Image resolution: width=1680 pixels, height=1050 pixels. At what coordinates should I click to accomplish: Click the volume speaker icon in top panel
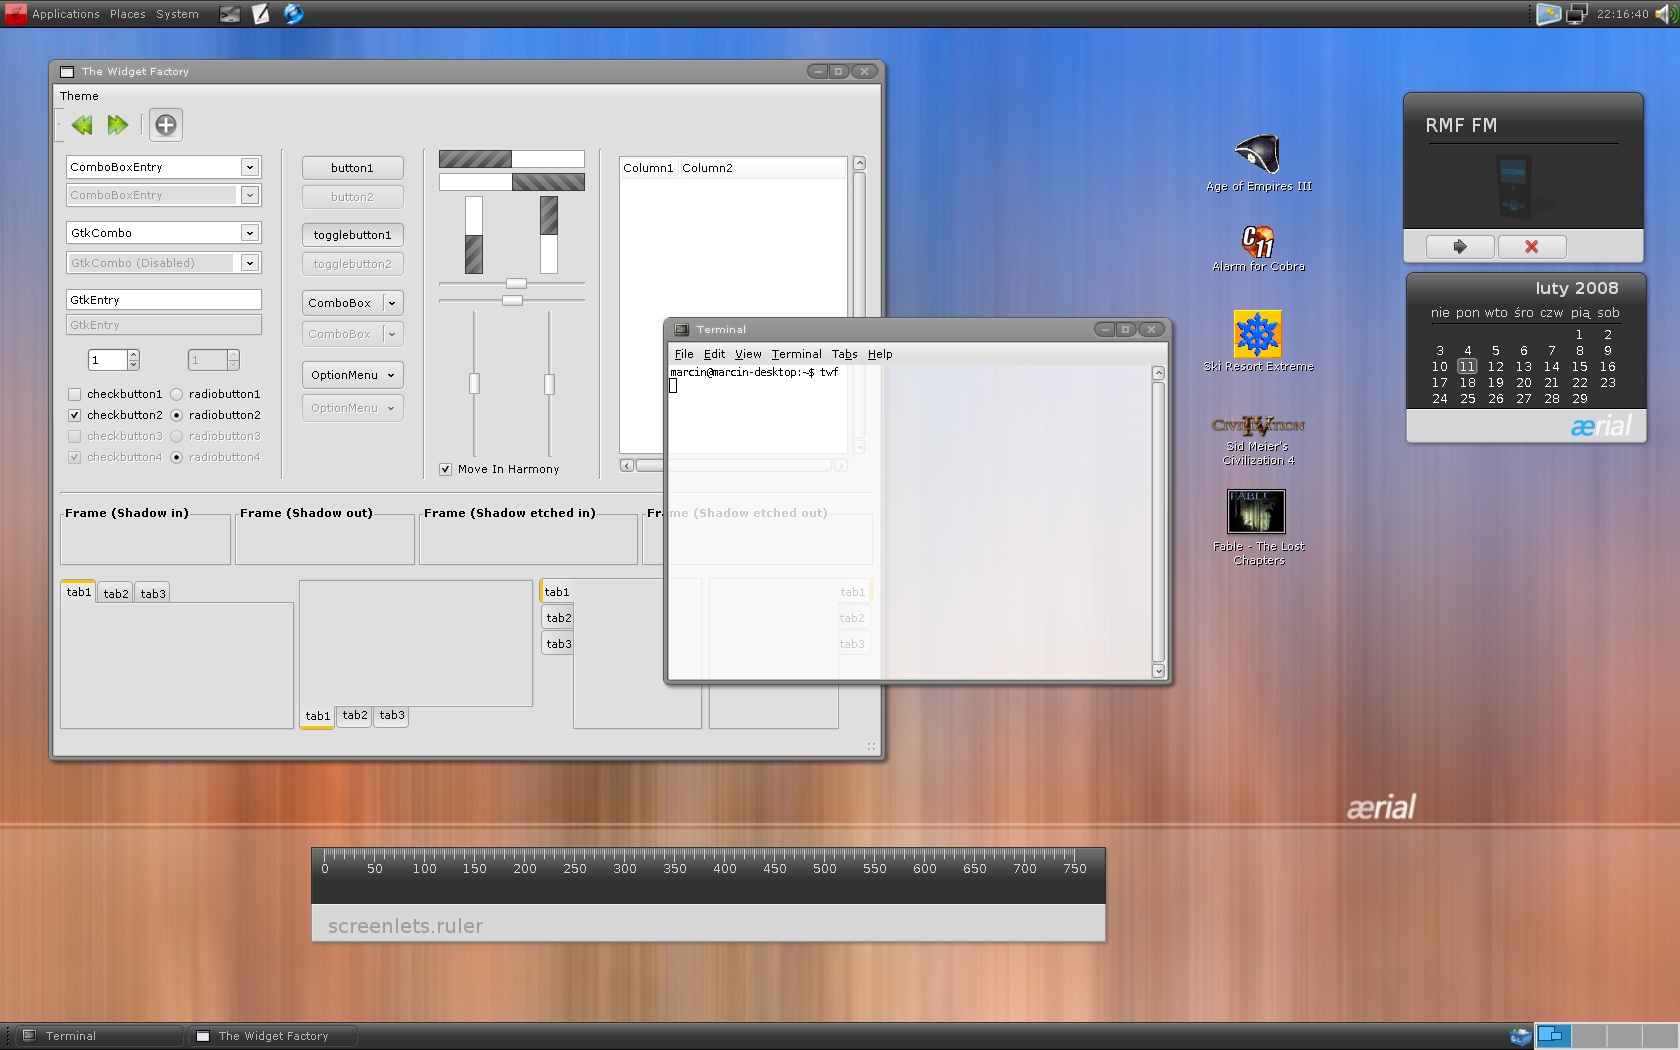[1667, 14]
